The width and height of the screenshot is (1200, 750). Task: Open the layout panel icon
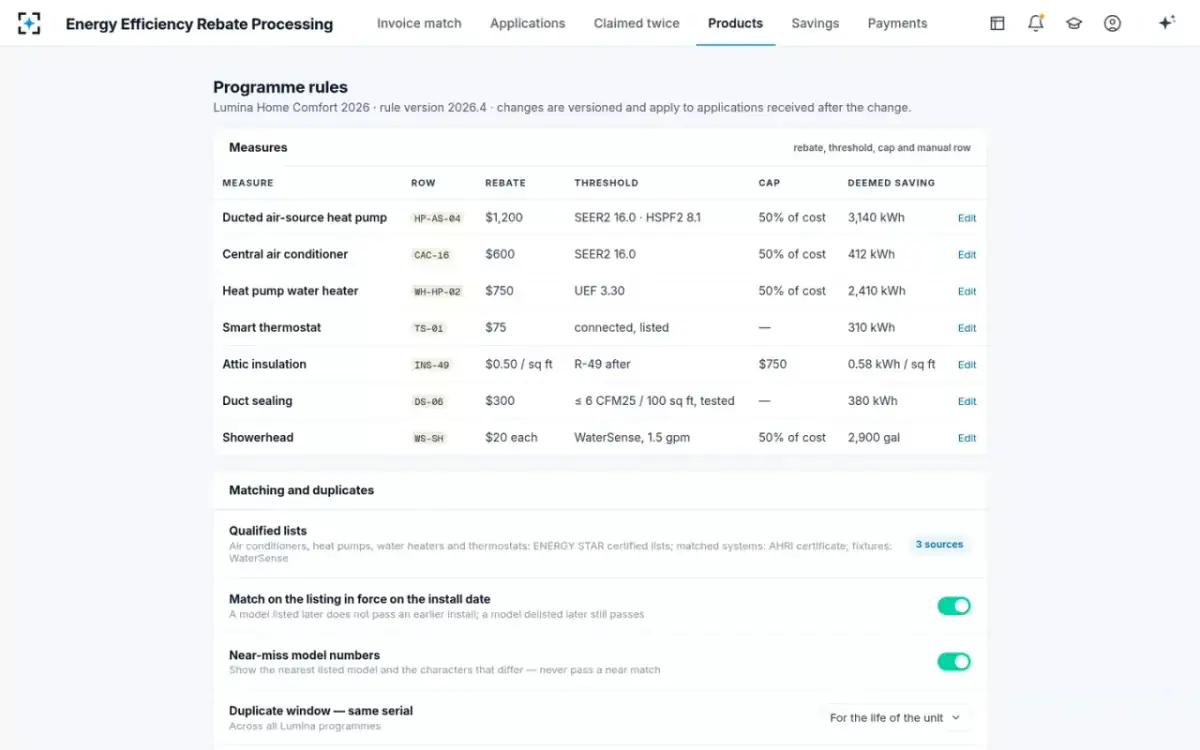pos(997,23)
